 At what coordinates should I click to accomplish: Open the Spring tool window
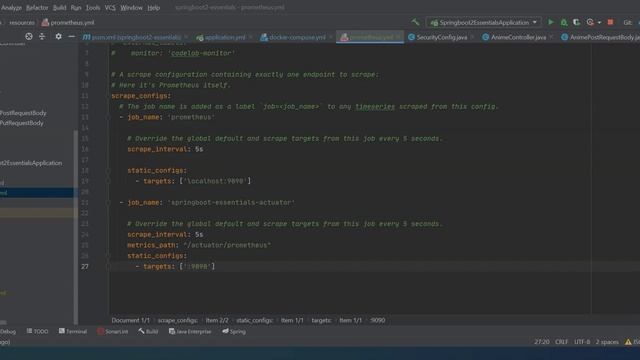pyautogui.click(x=234, y=331)
